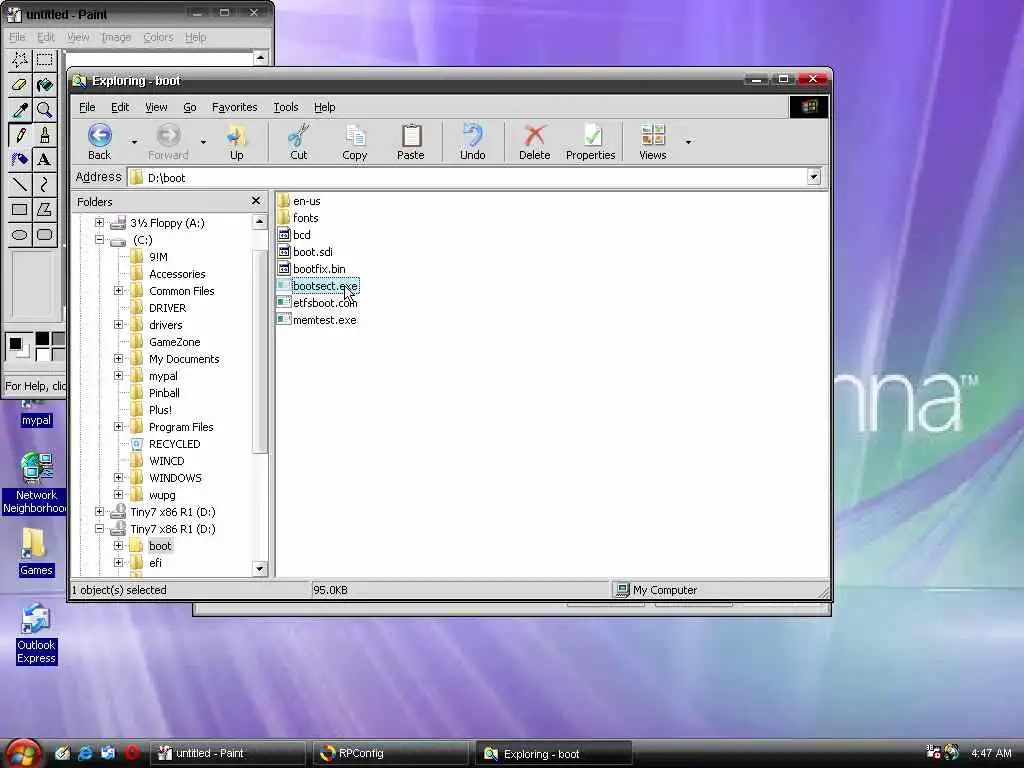Switch to untitled - Paint taskbar button
The height and width of the screenshot is (768, 1024).
click(x=227, y=753)
